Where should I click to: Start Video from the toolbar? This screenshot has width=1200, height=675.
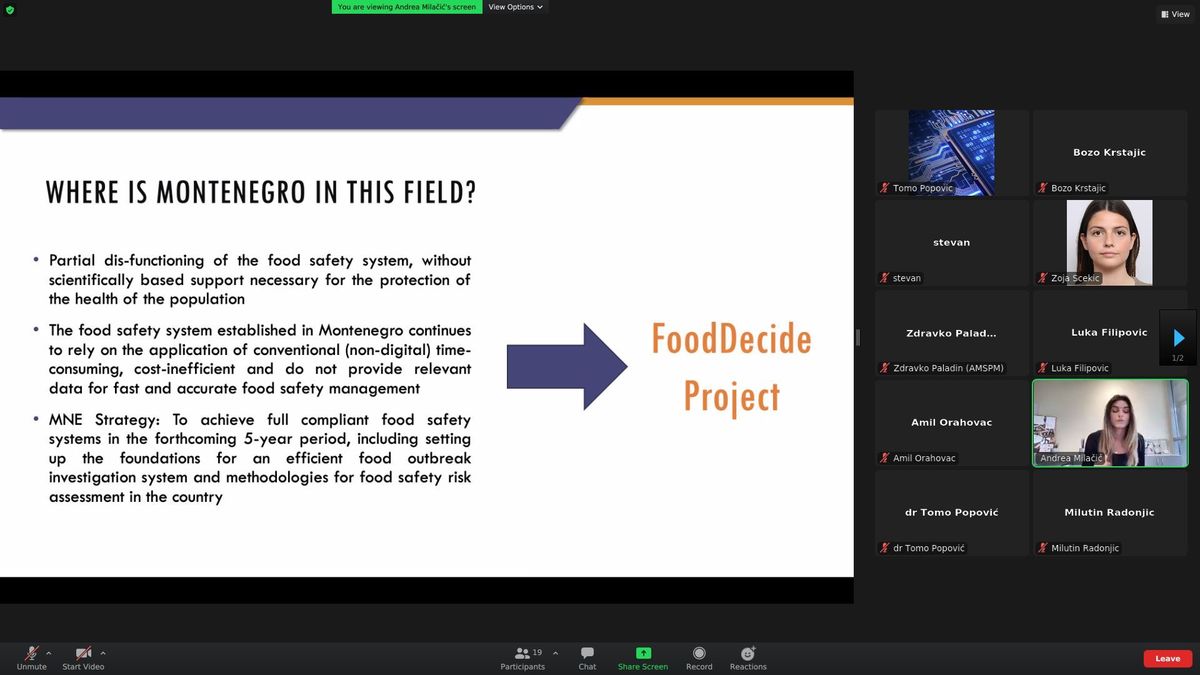83,657
